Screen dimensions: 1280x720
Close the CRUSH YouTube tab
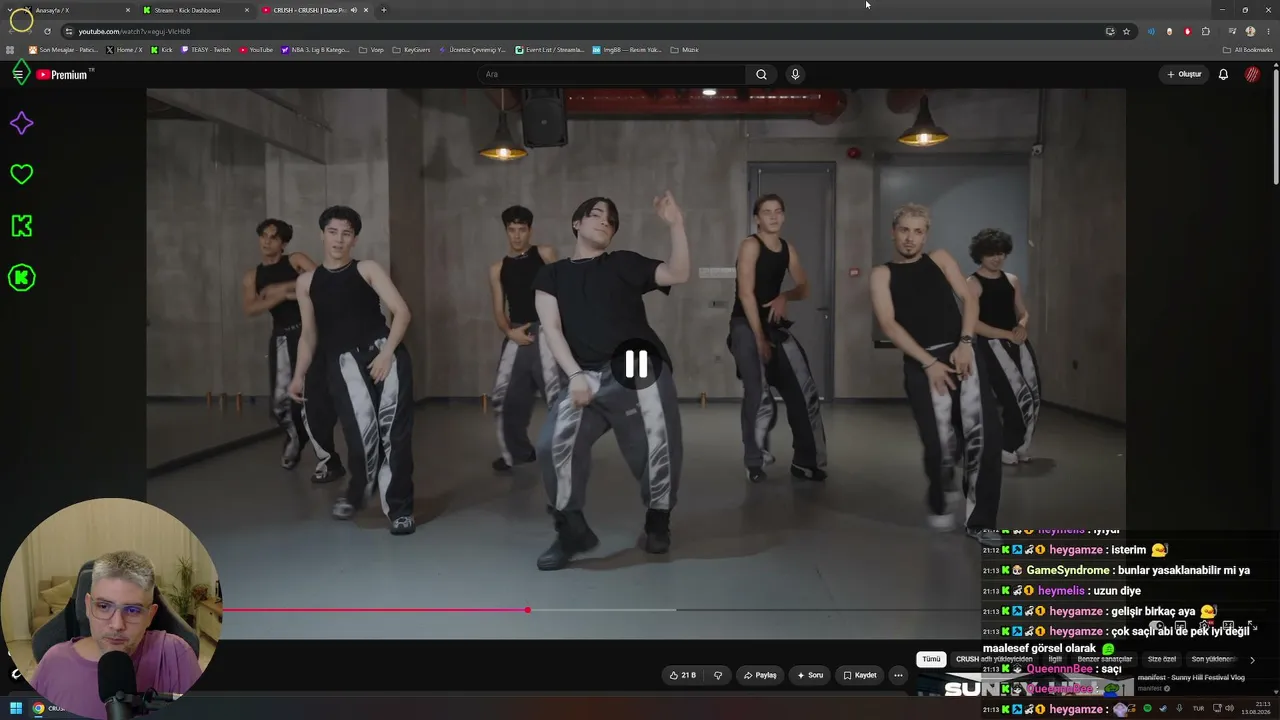point(366,10)
